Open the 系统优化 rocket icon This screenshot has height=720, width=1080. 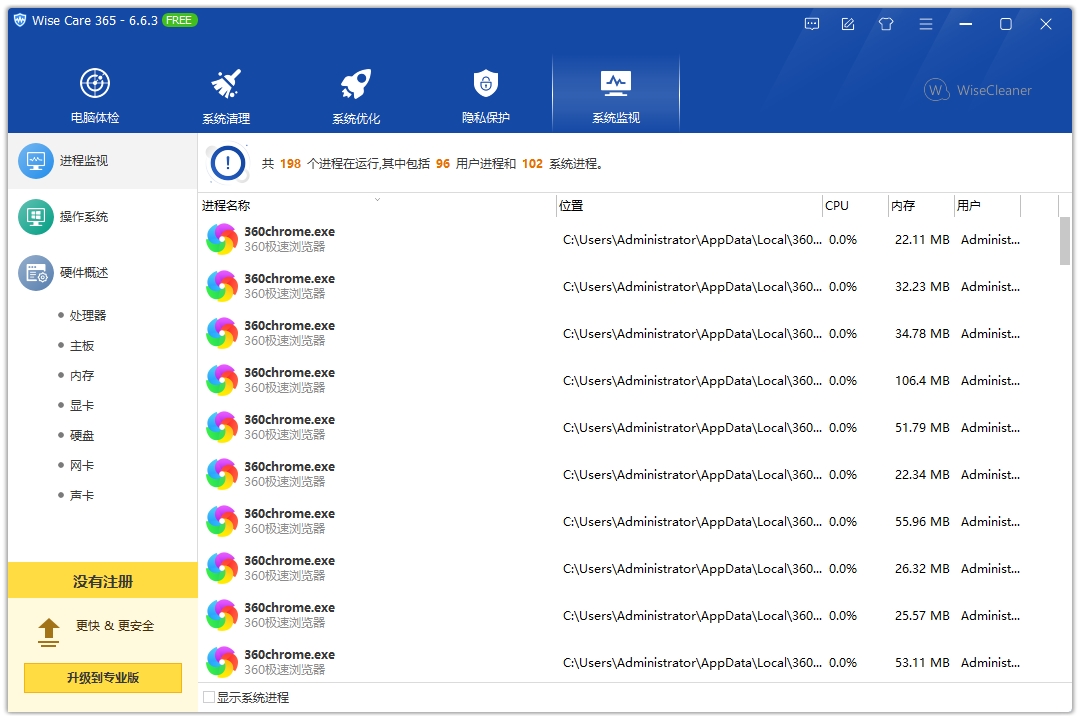(x=356, y=84)
